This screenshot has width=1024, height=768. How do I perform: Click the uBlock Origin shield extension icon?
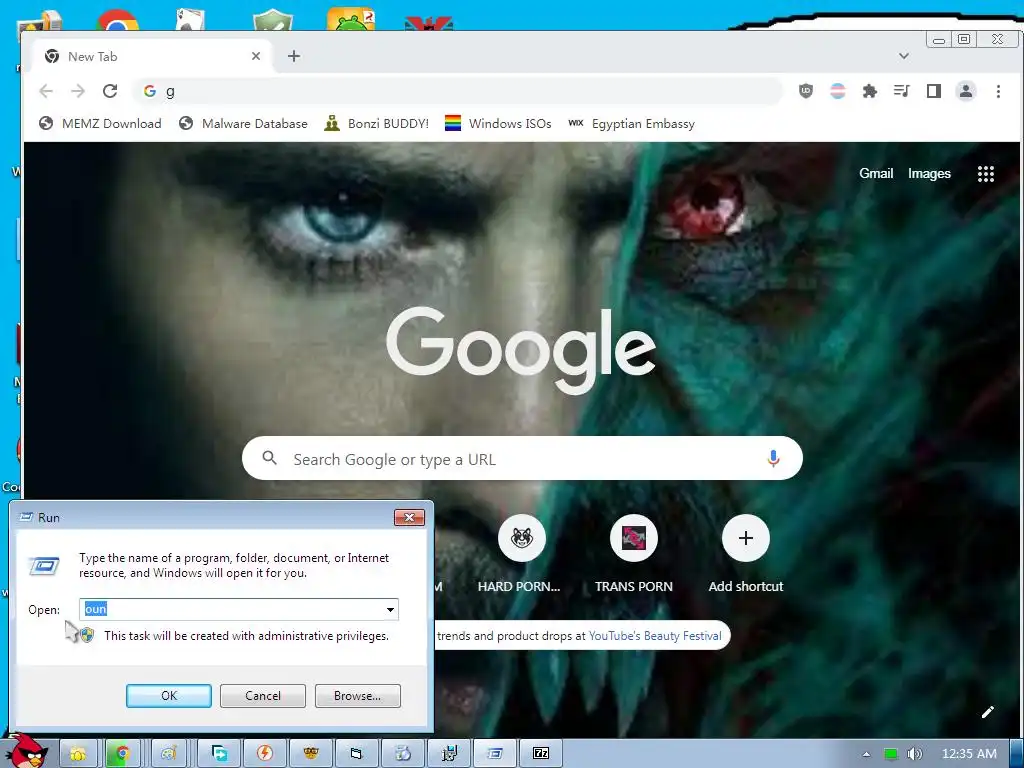point(806,91)
